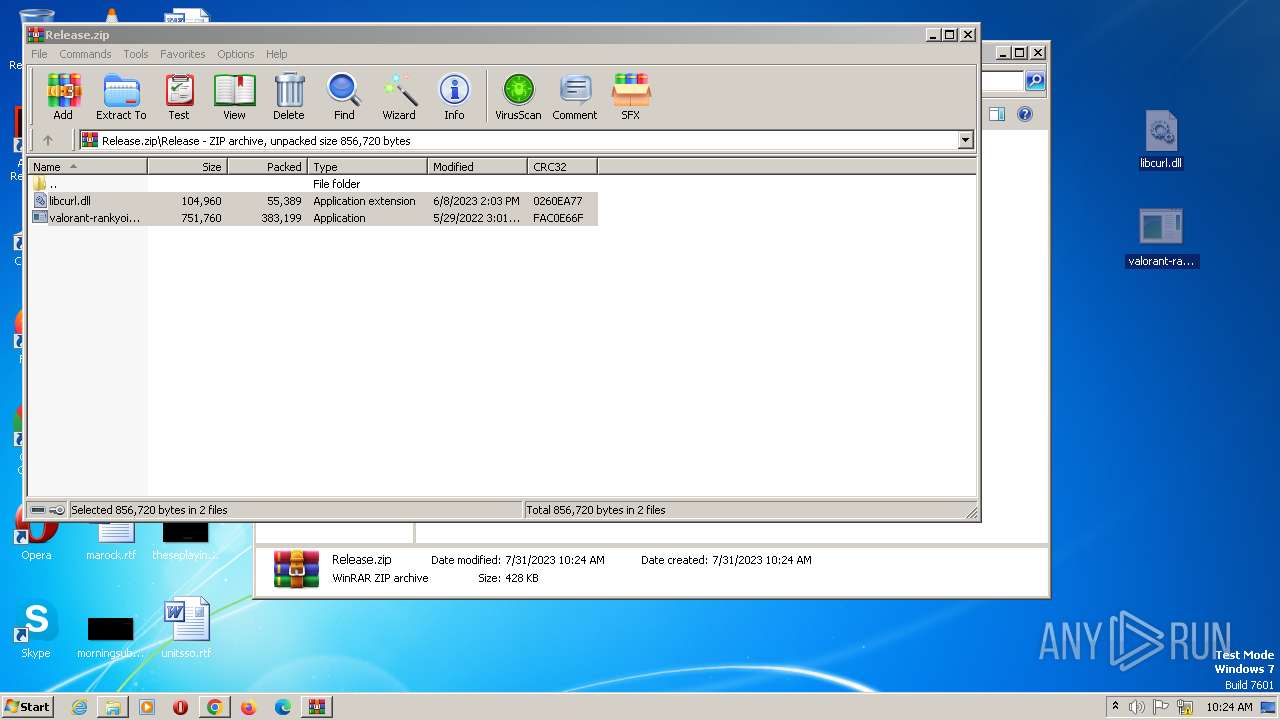This screenshot has height=720, width=1280.
Task: Open the View file tool
Action: tap(234, 97)
